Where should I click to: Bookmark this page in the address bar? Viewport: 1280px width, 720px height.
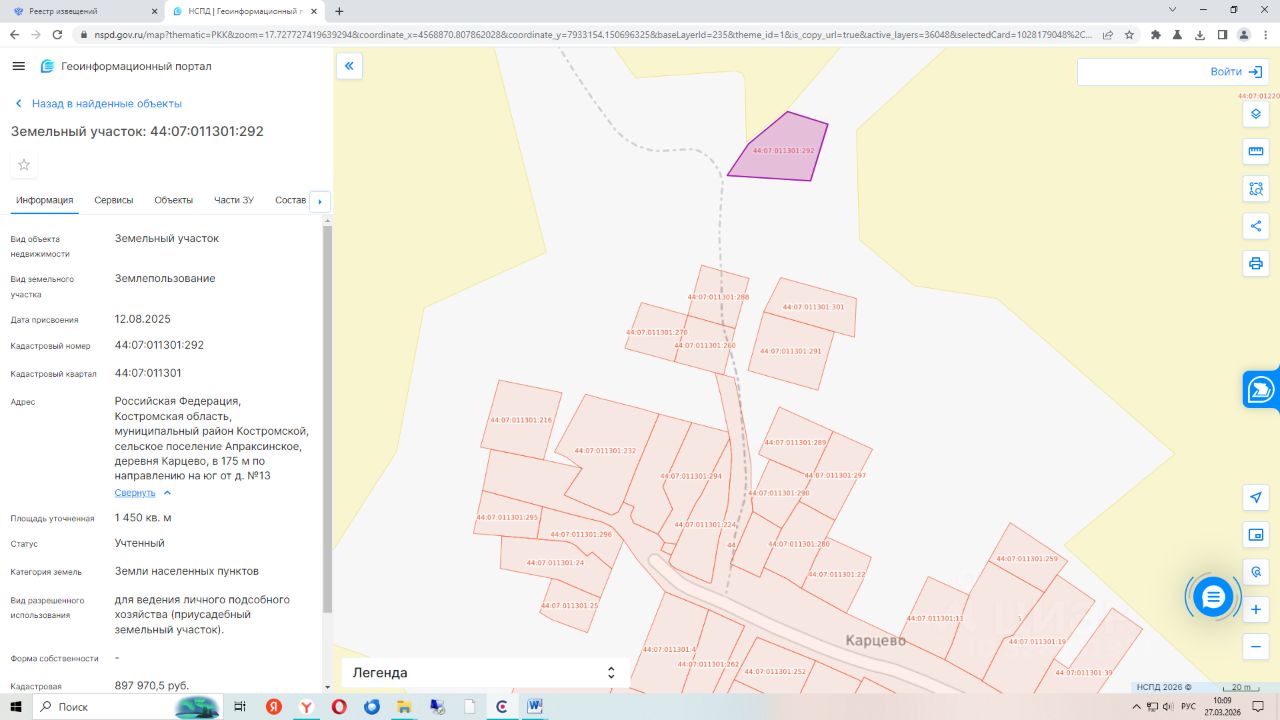point(1129,34)
